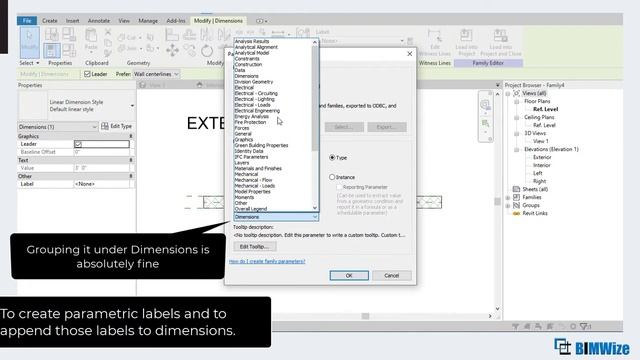This screenshot has height=360, width=640.
Task: Select the Move tool in the Modify panel
Action: 172,50
